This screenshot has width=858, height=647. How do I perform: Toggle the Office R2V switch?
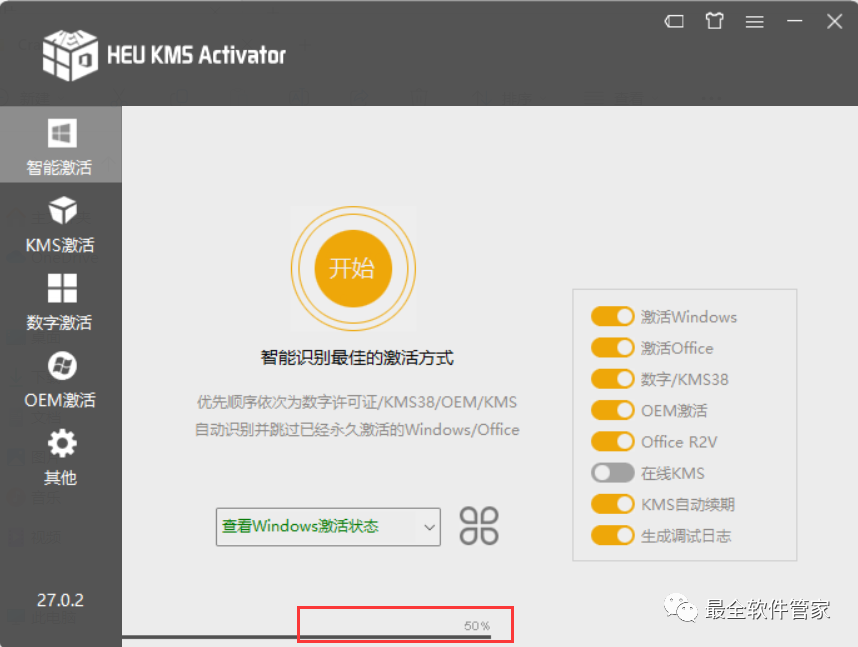click(612, 441)
